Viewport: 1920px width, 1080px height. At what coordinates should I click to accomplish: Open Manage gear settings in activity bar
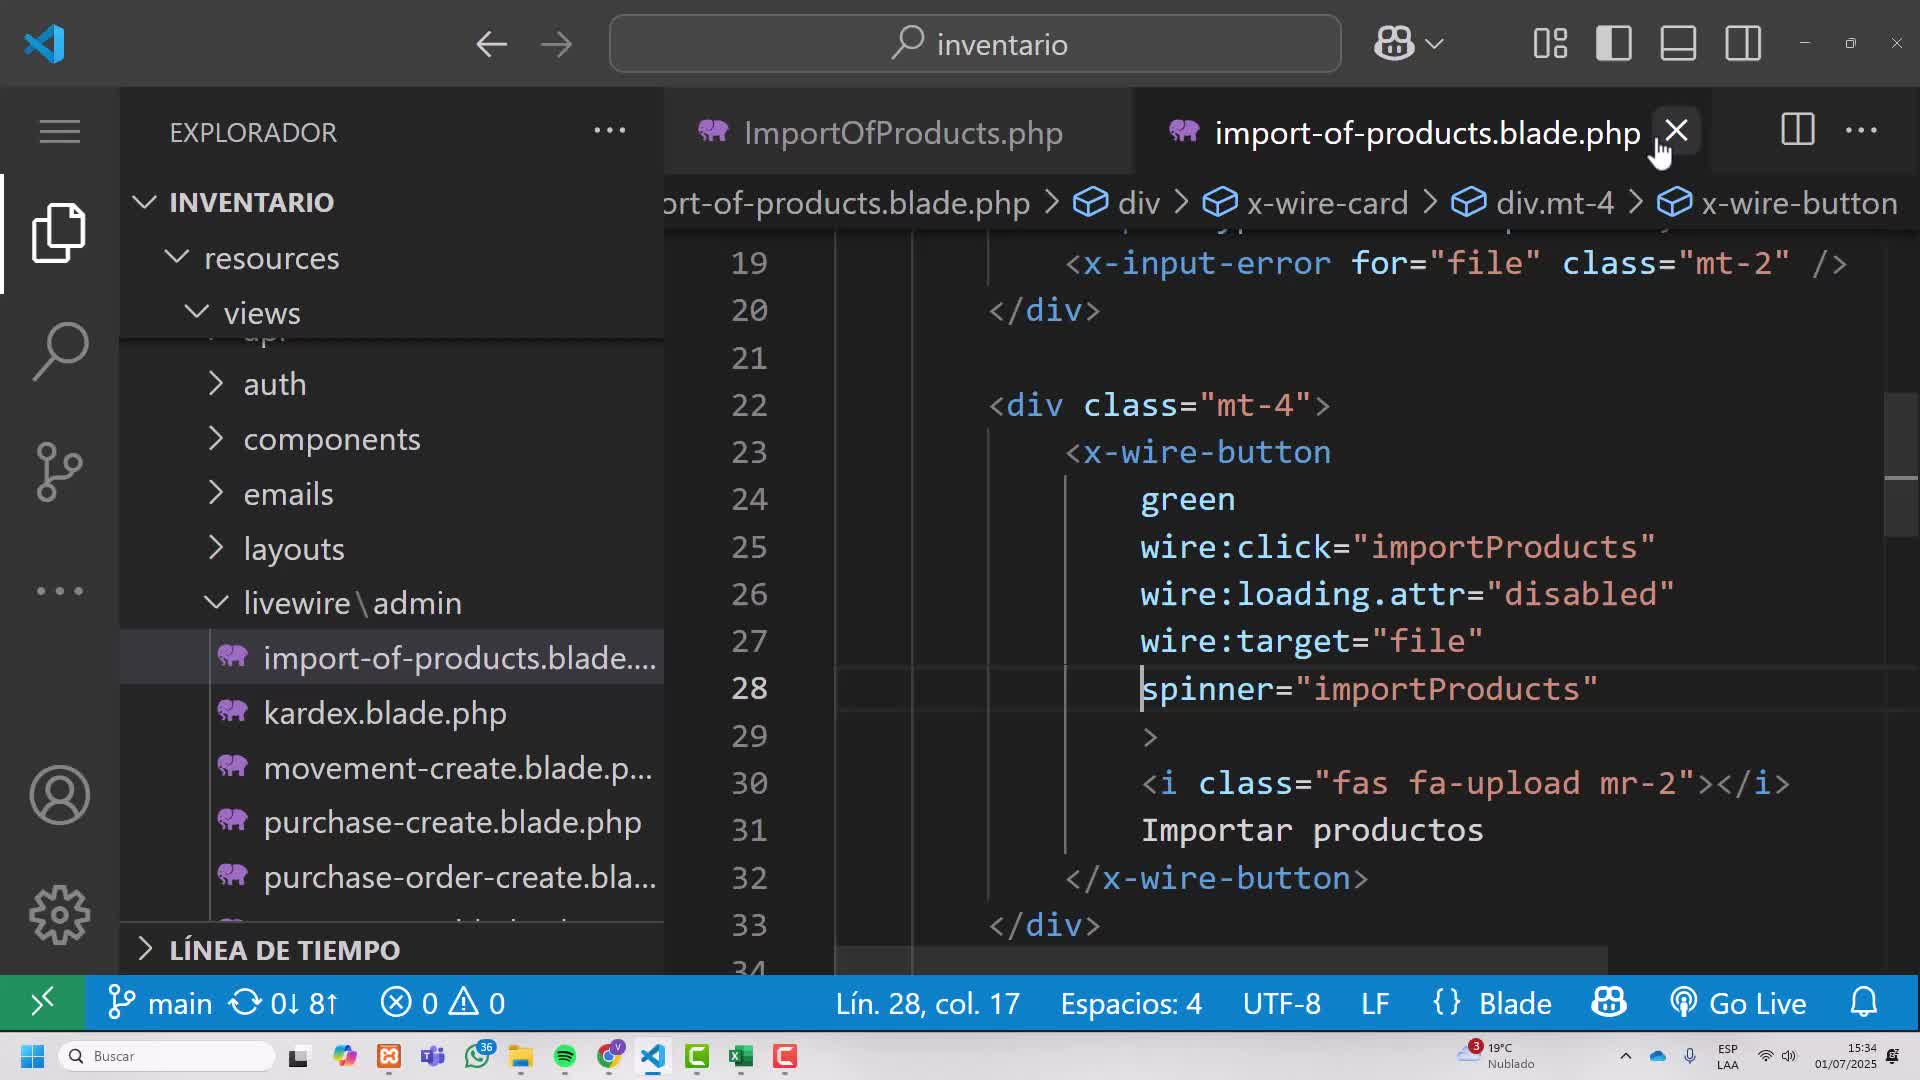[x=59, y=915]
